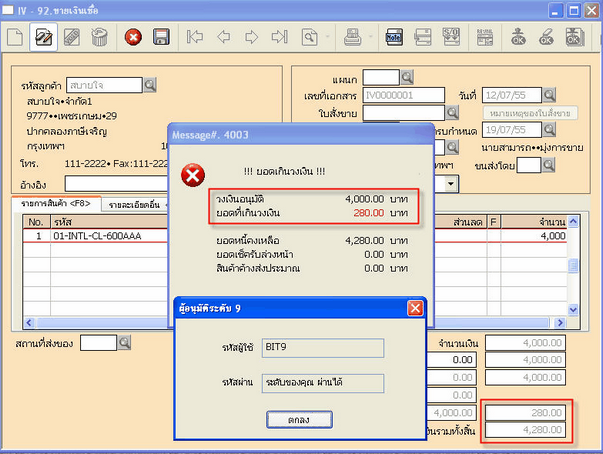Click the edit document pencil icon
Image resolution: width=603 pixels, height=454 pixels.
pyautogui.click(x=43, y=38)
